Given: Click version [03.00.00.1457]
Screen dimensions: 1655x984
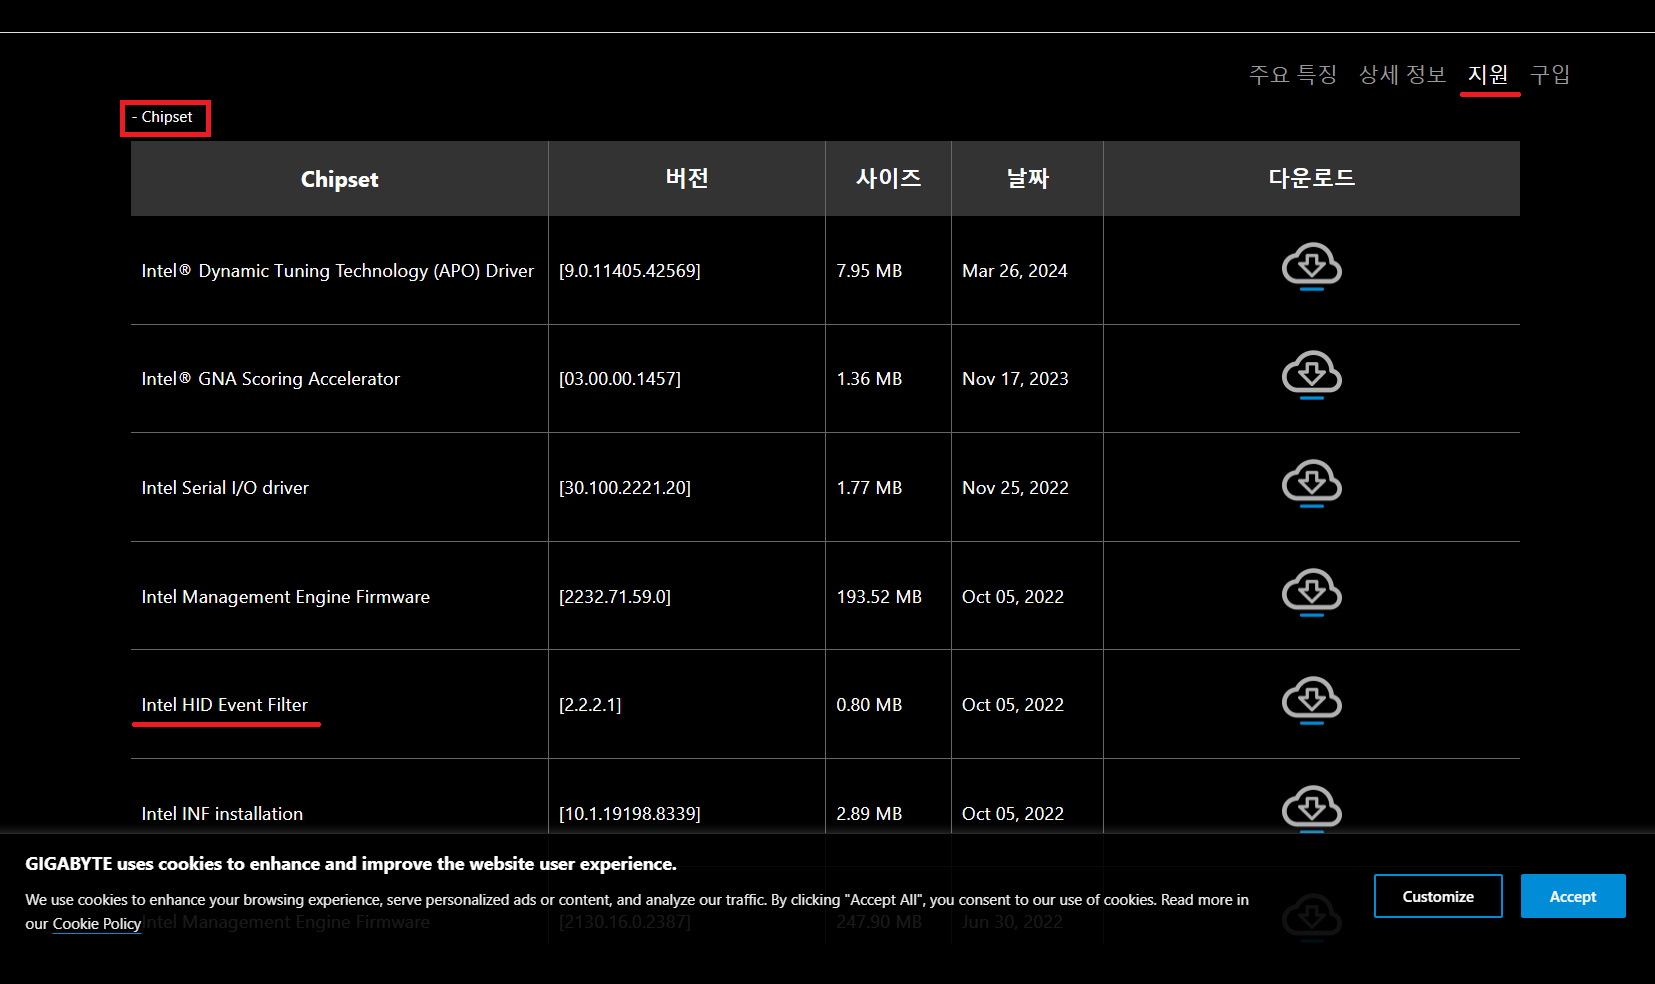Looking at the screenshot, I should point(620,379).
